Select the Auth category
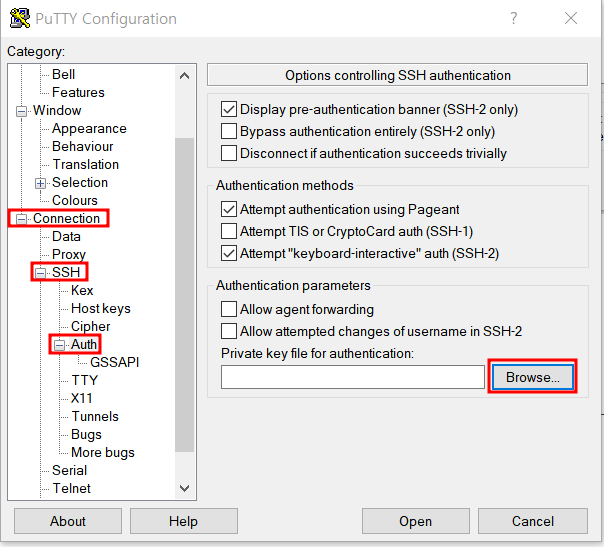The width and height of the screenshot is (604, 547). (x=84, y=344)
